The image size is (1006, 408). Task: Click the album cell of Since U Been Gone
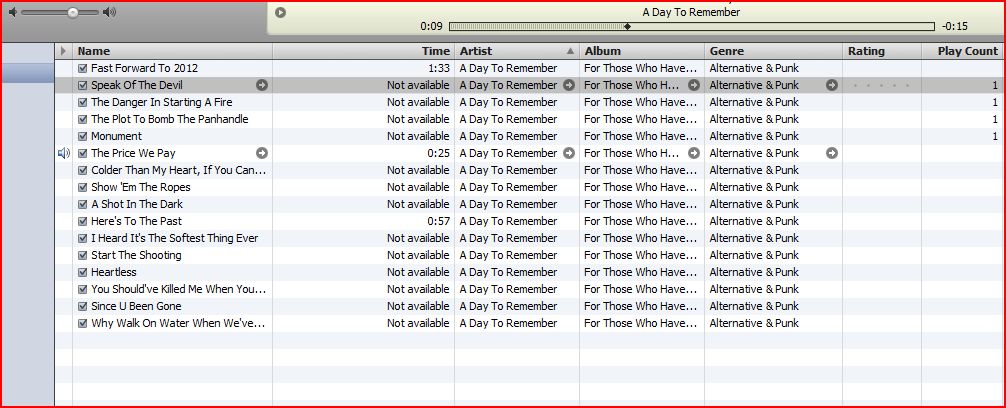[x=640, y=306]
